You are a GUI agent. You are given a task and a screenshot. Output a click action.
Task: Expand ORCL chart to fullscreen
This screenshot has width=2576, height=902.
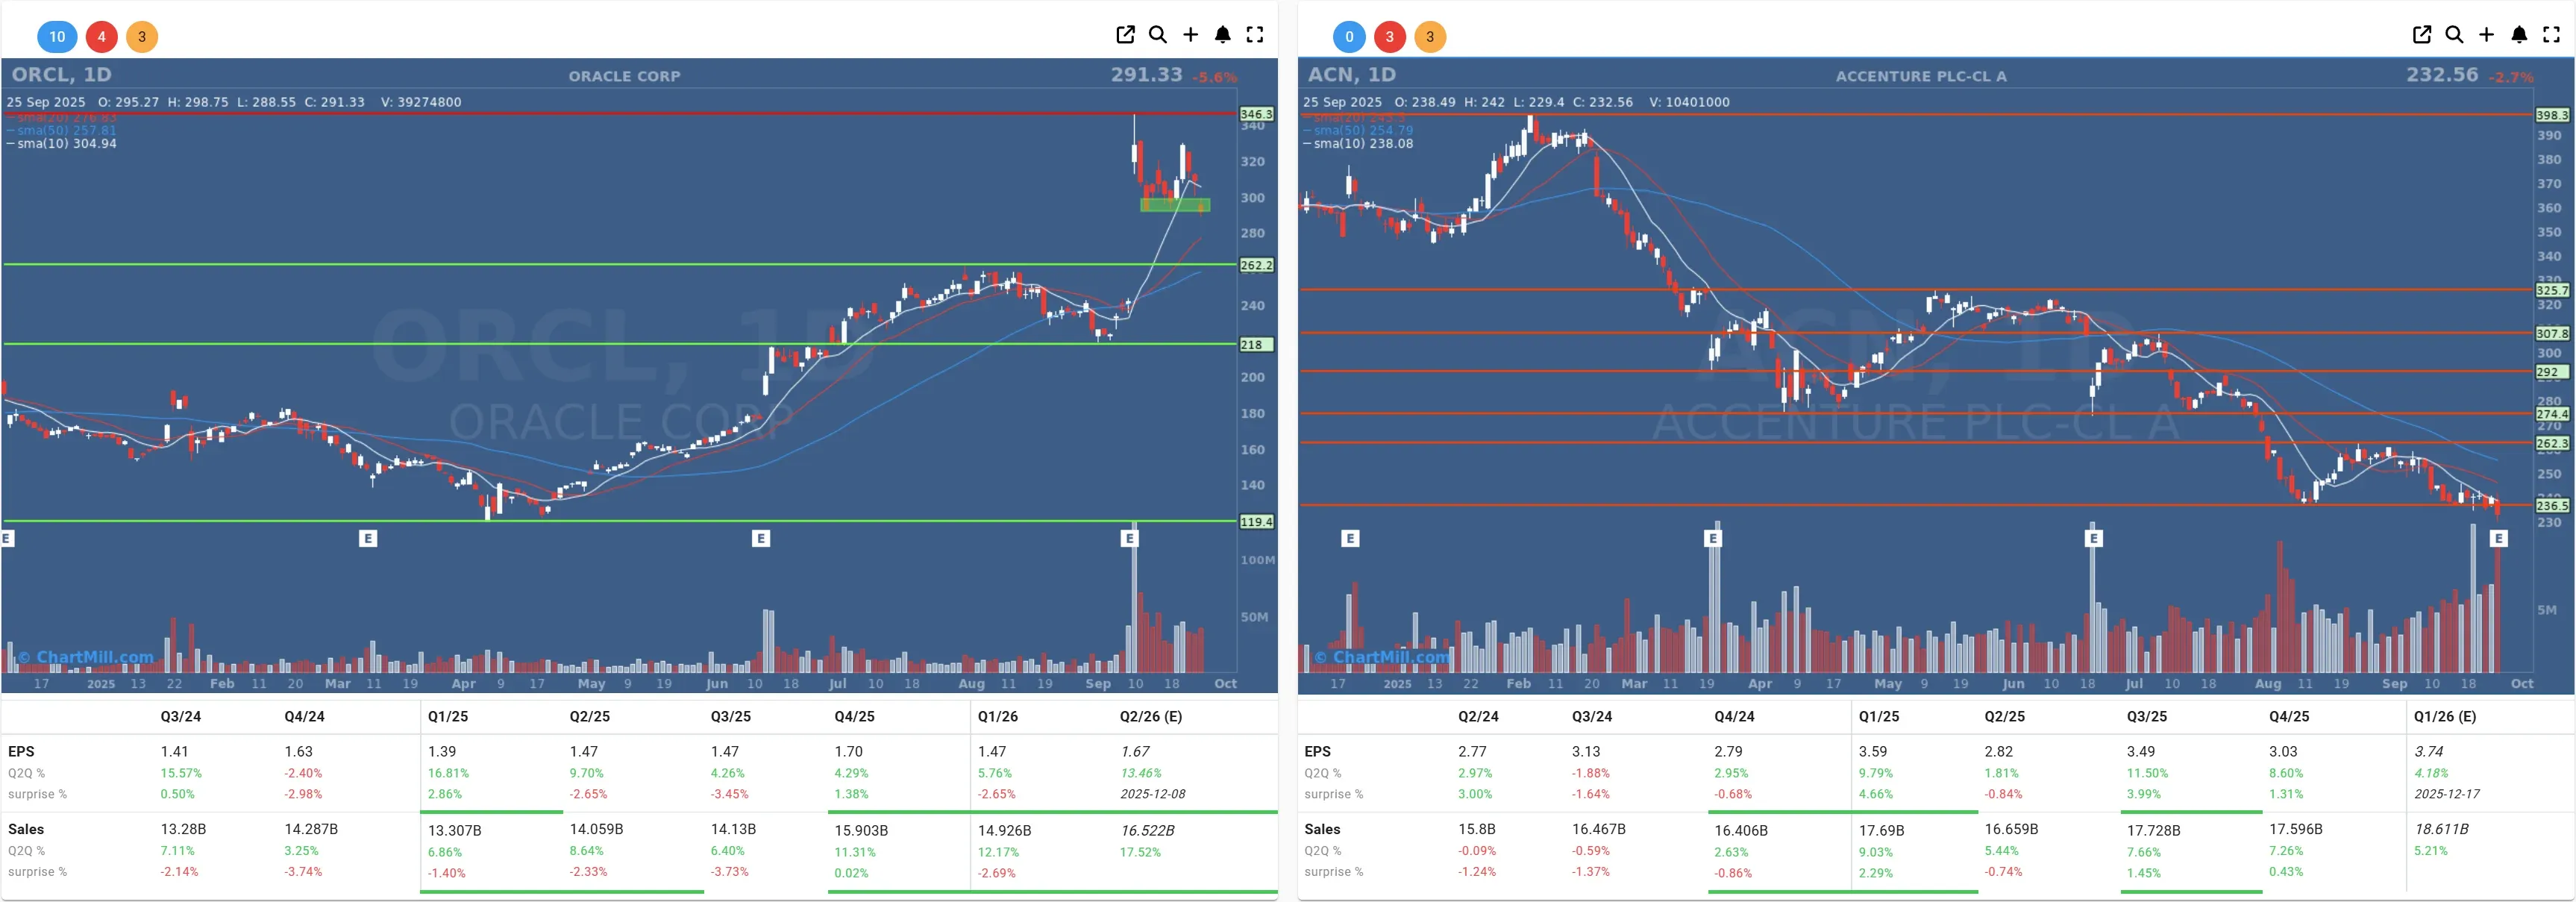1255,35
